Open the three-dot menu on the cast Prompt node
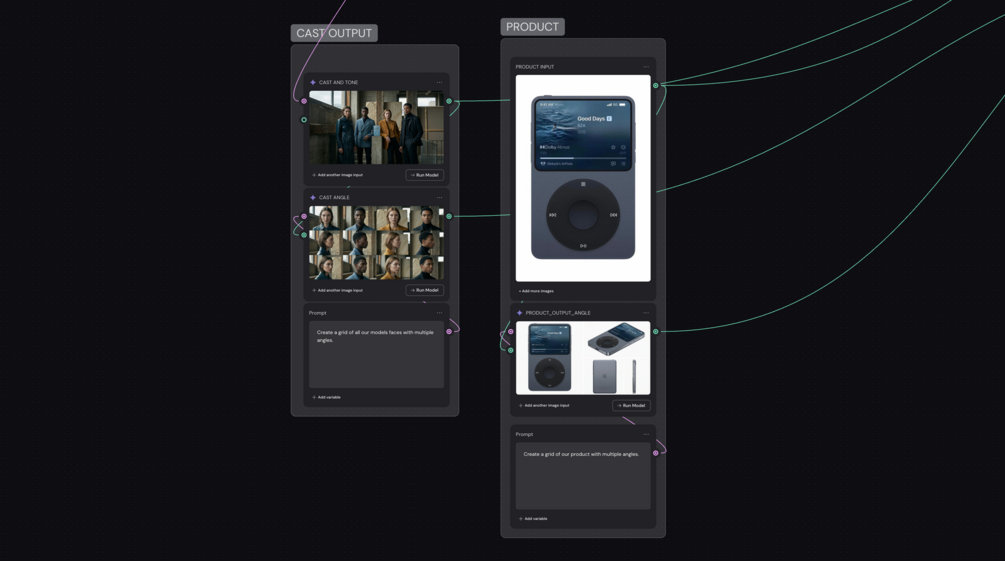This screenshot has height=561, width=1005. 439,313
